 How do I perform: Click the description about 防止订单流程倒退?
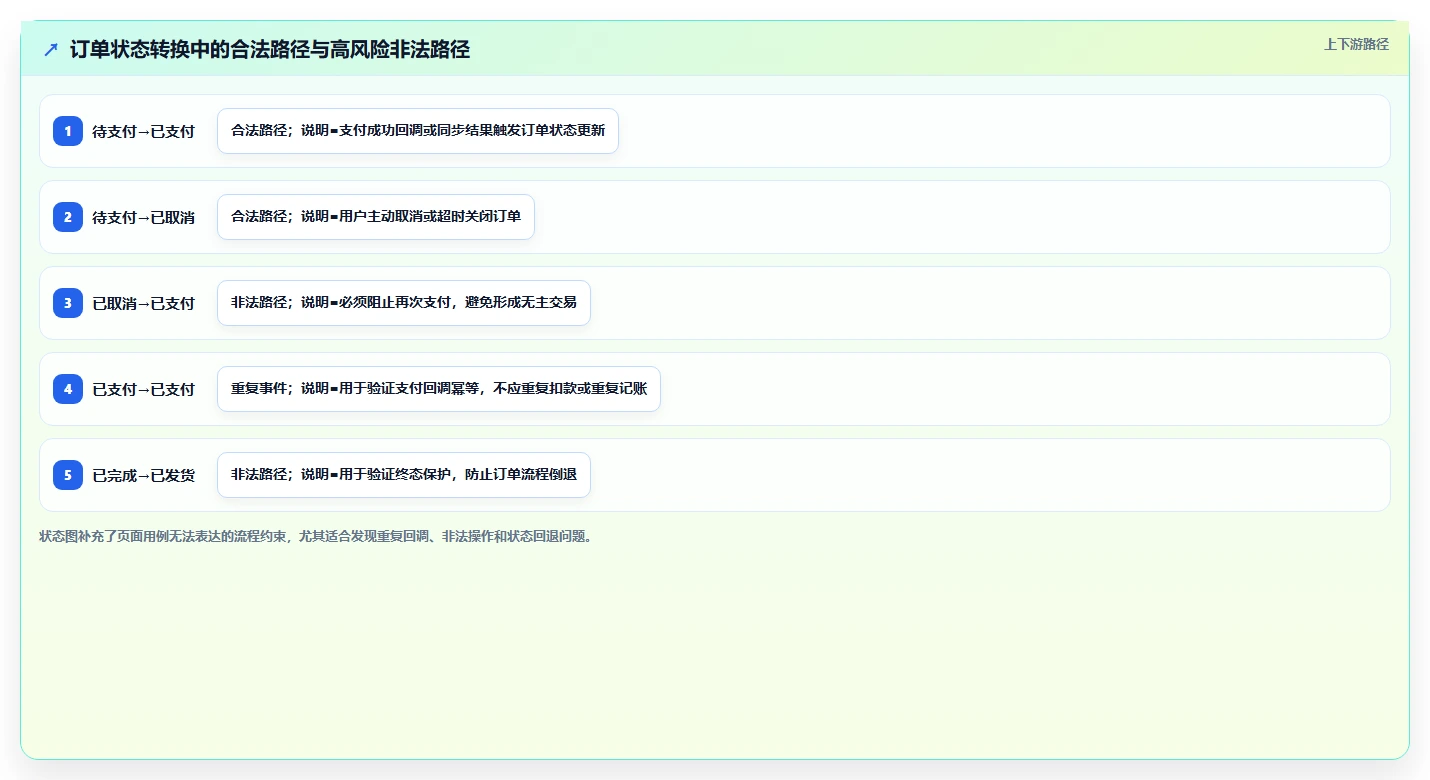(404, 475)
